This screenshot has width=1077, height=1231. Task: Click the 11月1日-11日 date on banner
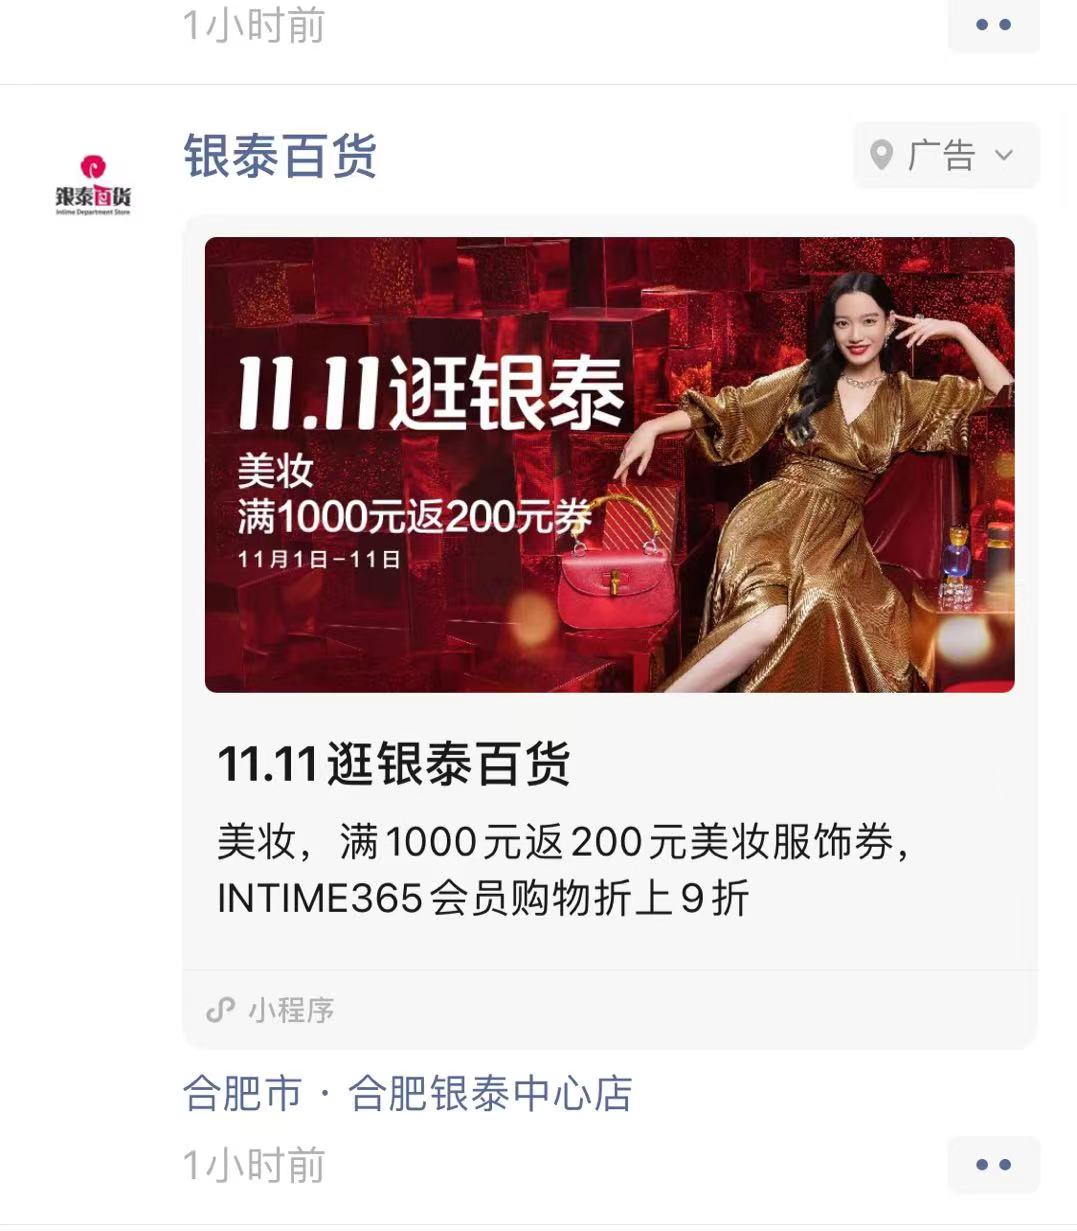(x=319, y=559)
